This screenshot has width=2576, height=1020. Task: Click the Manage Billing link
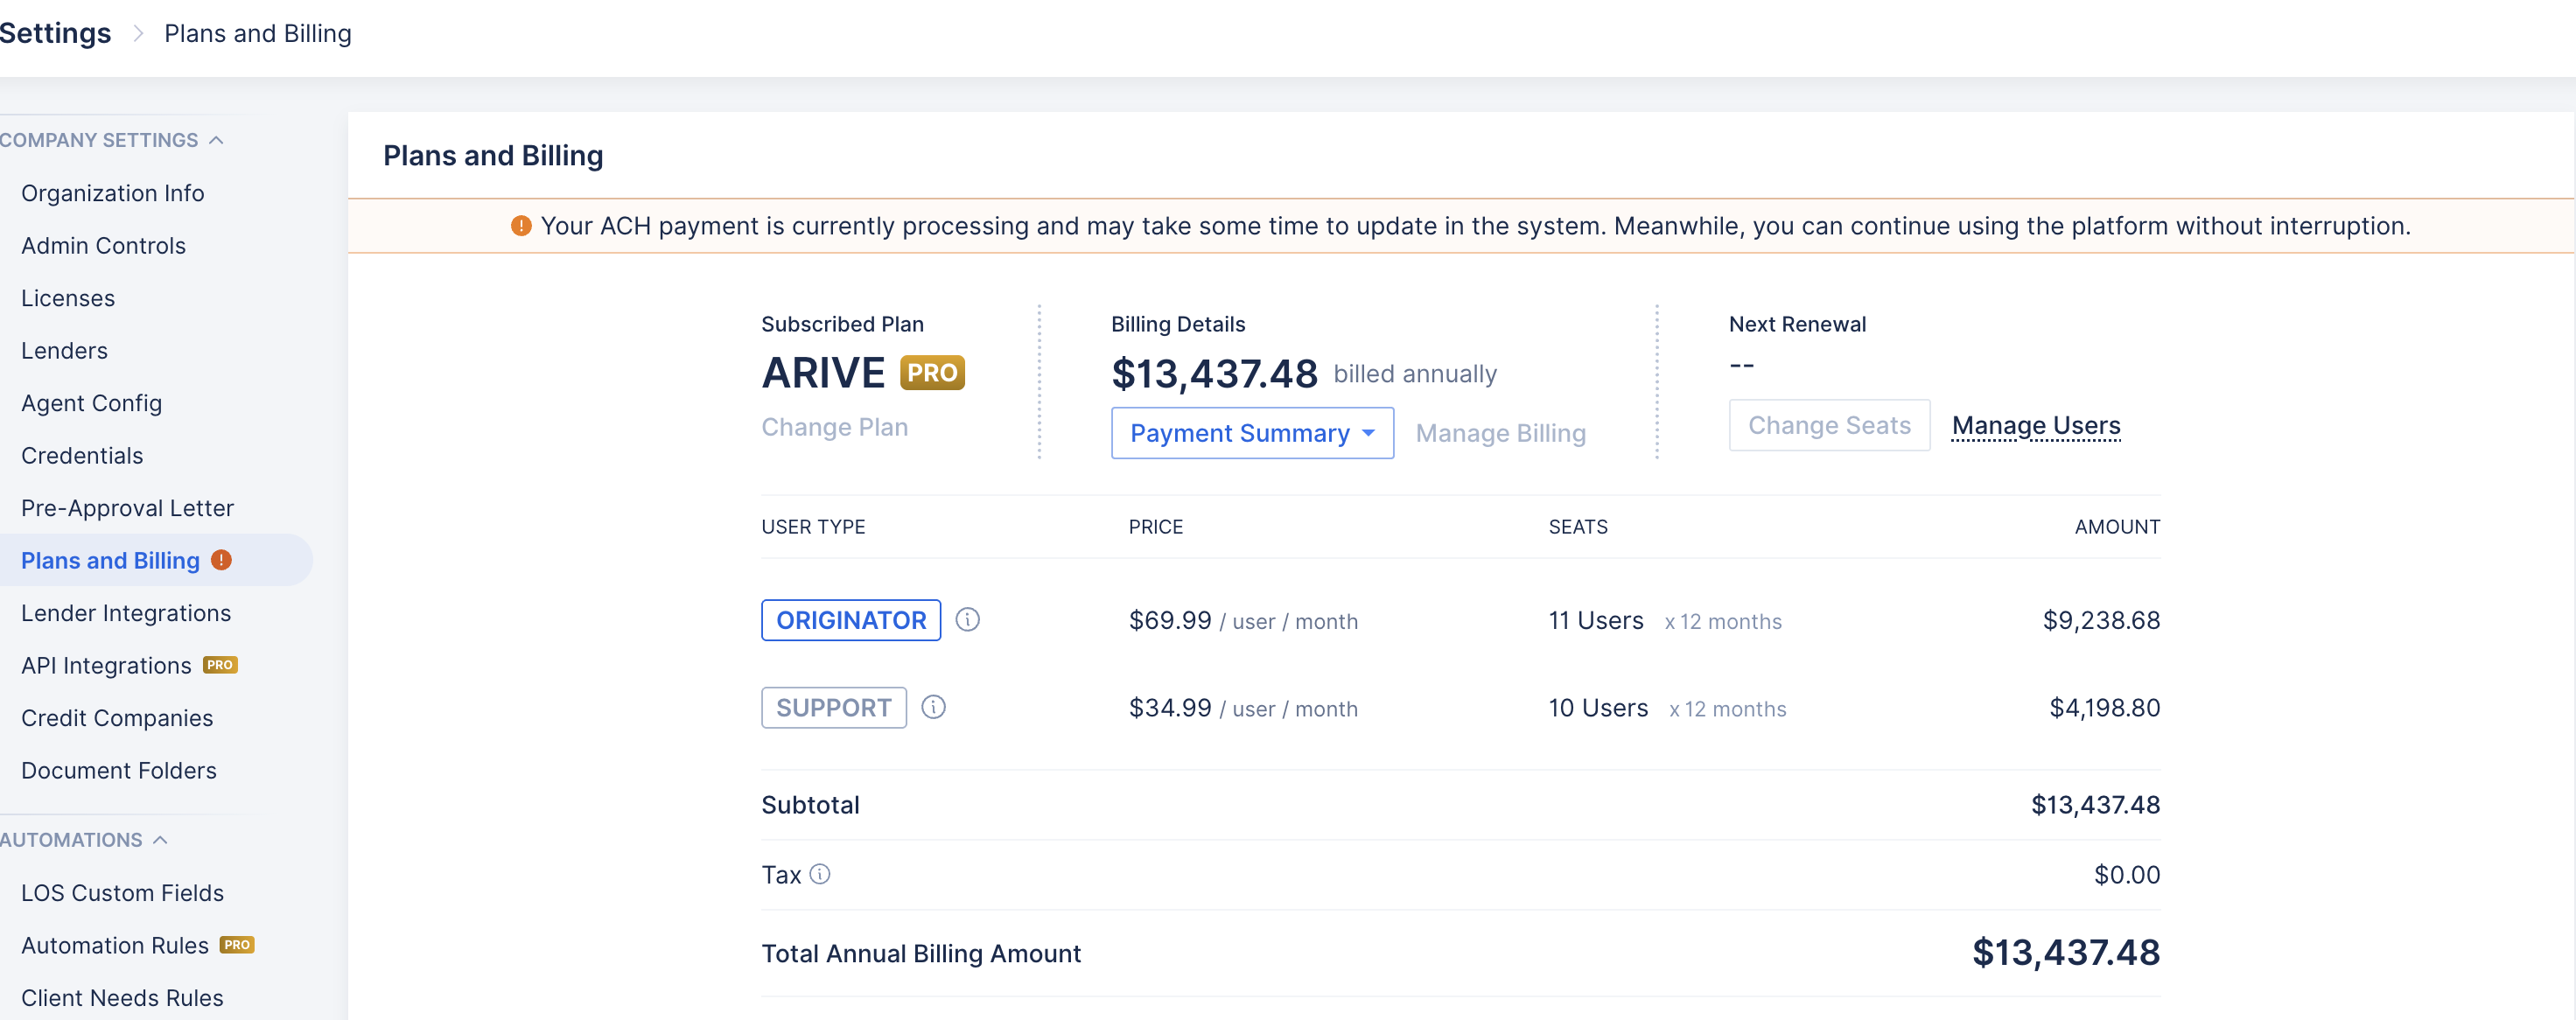click(x=1500, y=433)
